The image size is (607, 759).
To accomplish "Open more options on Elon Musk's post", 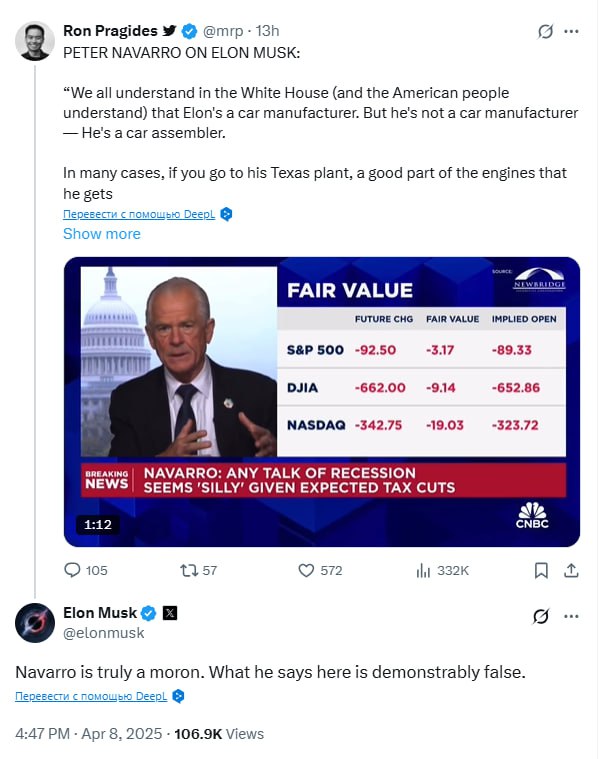I will point(572,616).
